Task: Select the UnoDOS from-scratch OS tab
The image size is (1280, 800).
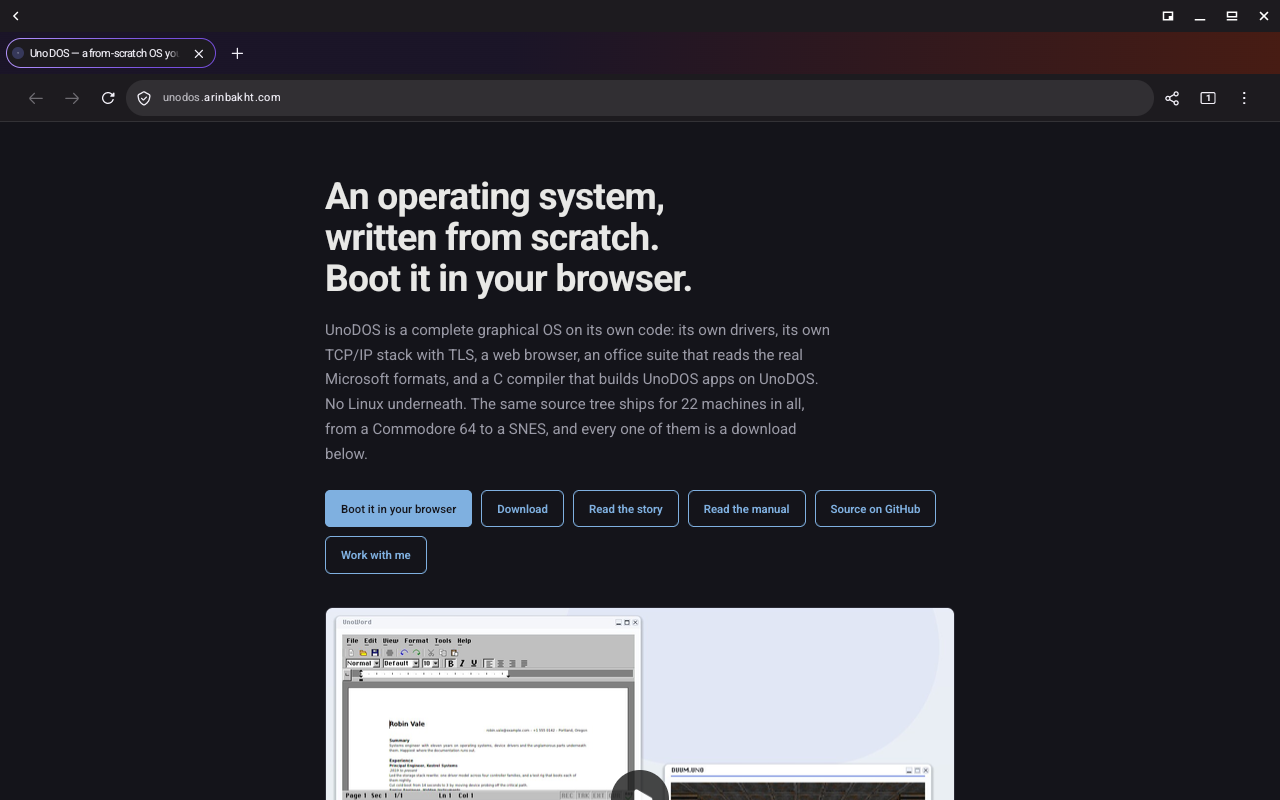Action: pos(110,53)
